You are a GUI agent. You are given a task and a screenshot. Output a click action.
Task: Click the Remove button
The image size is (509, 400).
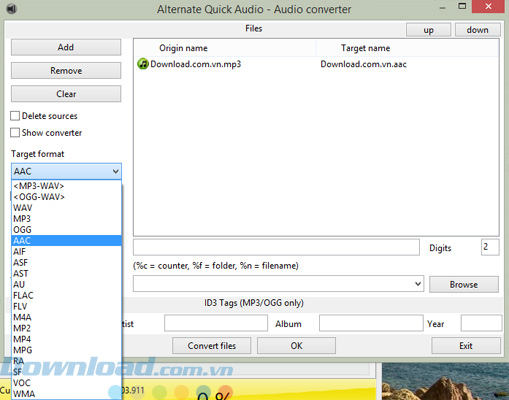point(66,71)
